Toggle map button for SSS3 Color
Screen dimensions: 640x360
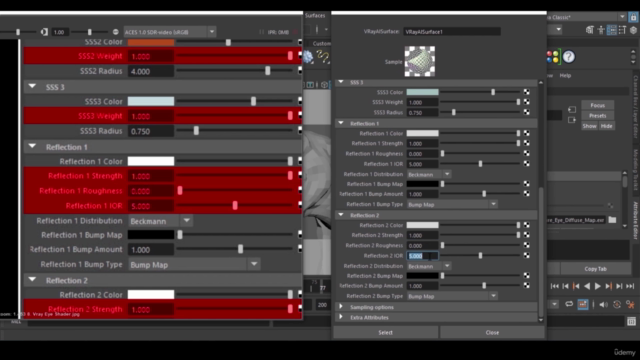(x=527, y=92)
